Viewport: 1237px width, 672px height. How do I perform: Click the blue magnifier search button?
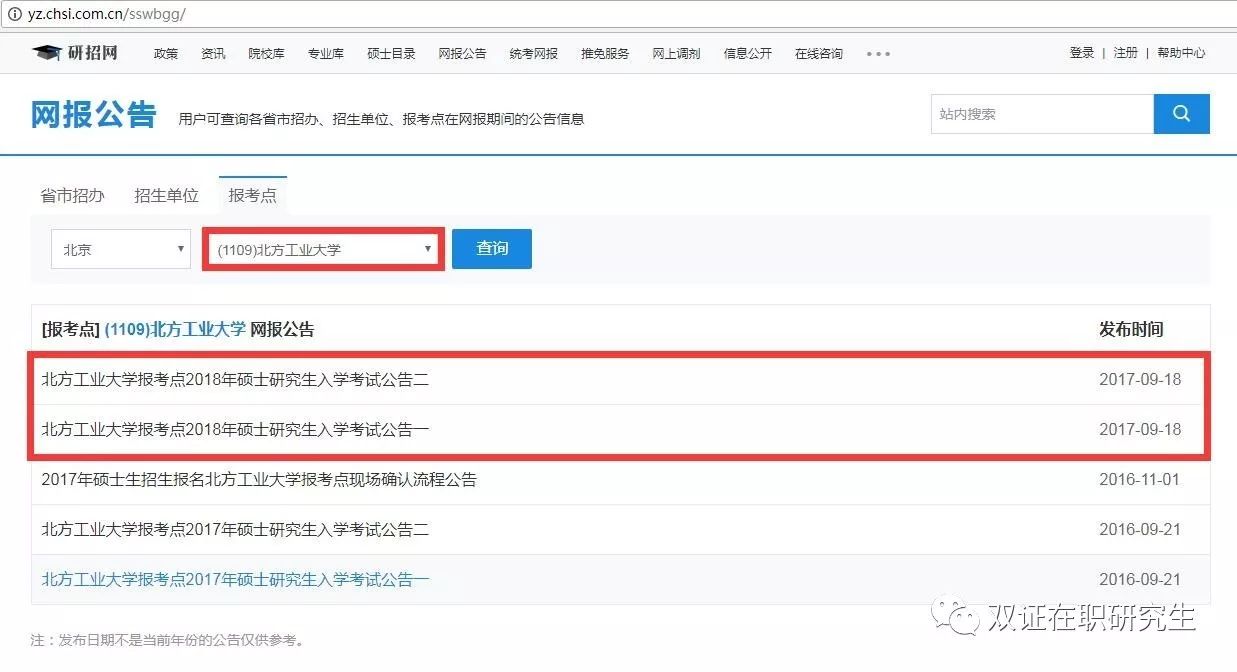pyautogui.click(x=1181, y=114)
